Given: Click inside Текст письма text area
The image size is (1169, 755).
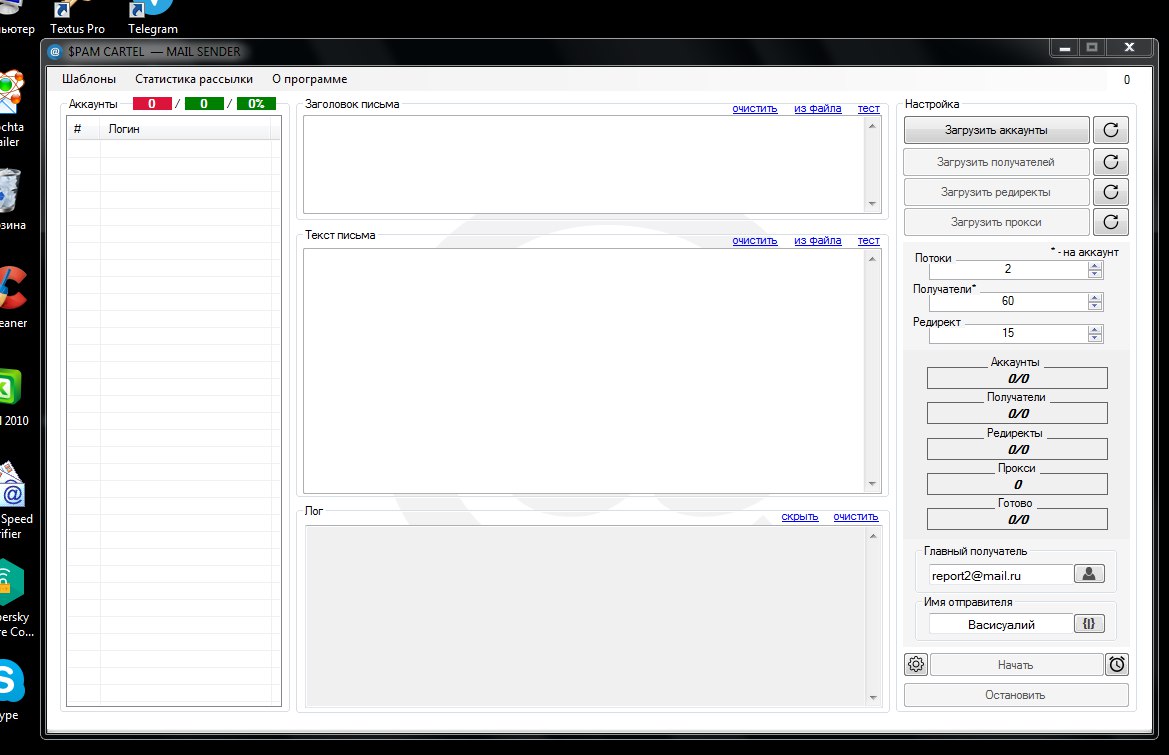Looking at the screenshot, I should click(x=584, y=370).
